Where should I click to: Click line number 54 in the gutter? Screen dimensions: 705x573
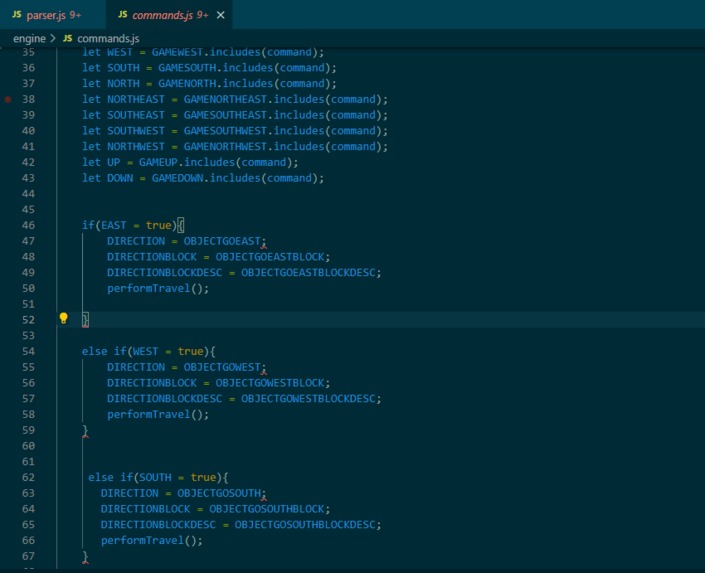pyautogui.click(x=28, y=351)
